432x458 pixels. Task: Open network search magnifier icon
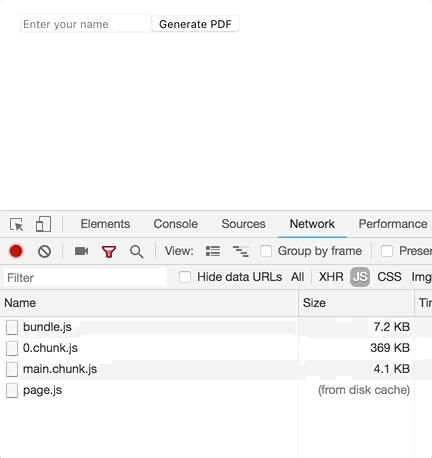point(136,252)
